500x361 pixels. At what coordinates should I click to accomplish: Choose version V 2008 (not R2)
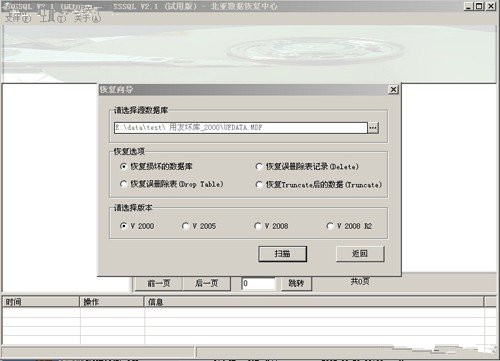coord(271,226)
